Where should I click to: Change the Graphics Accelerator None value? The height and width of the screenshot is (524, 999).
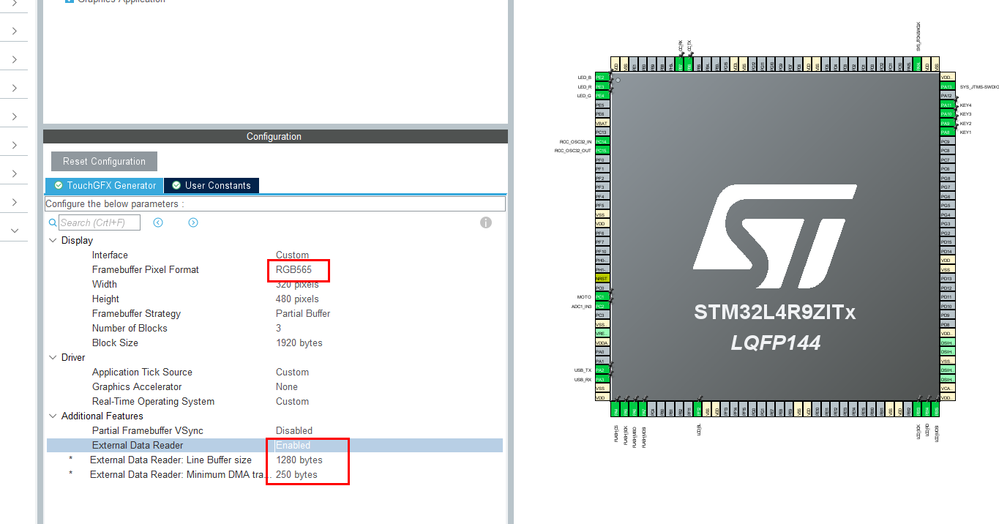[287, 387]
